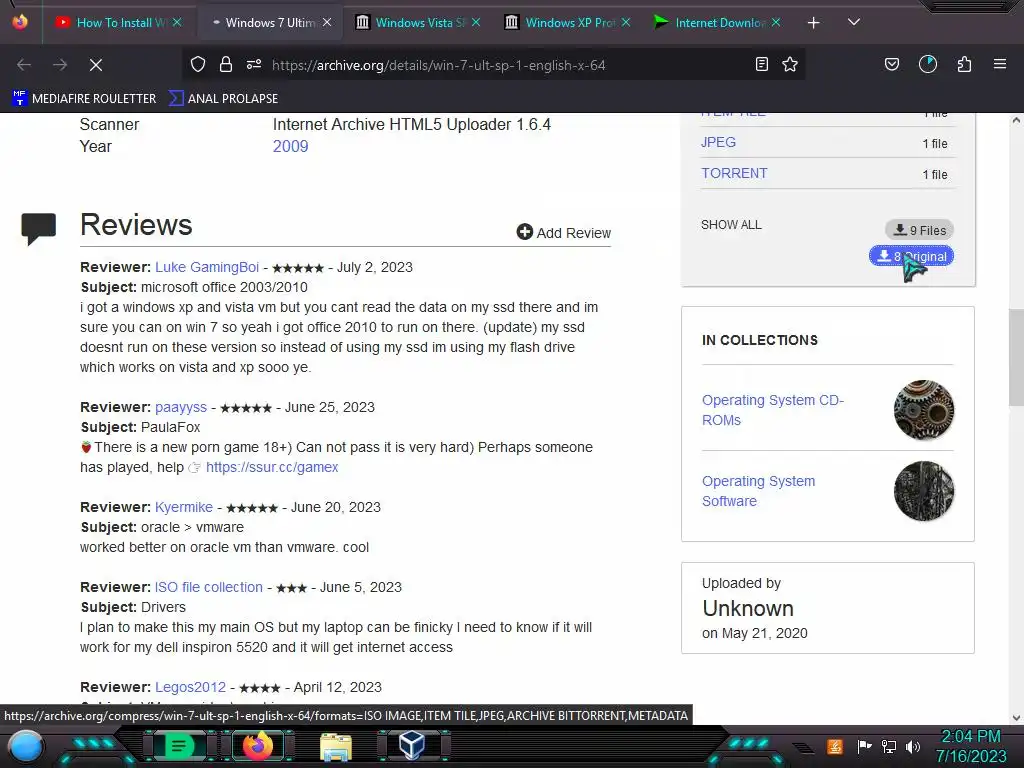This screenshot has width=1024, height=768.
Task: Open the extensions puzzle icon
Action: 964,65
